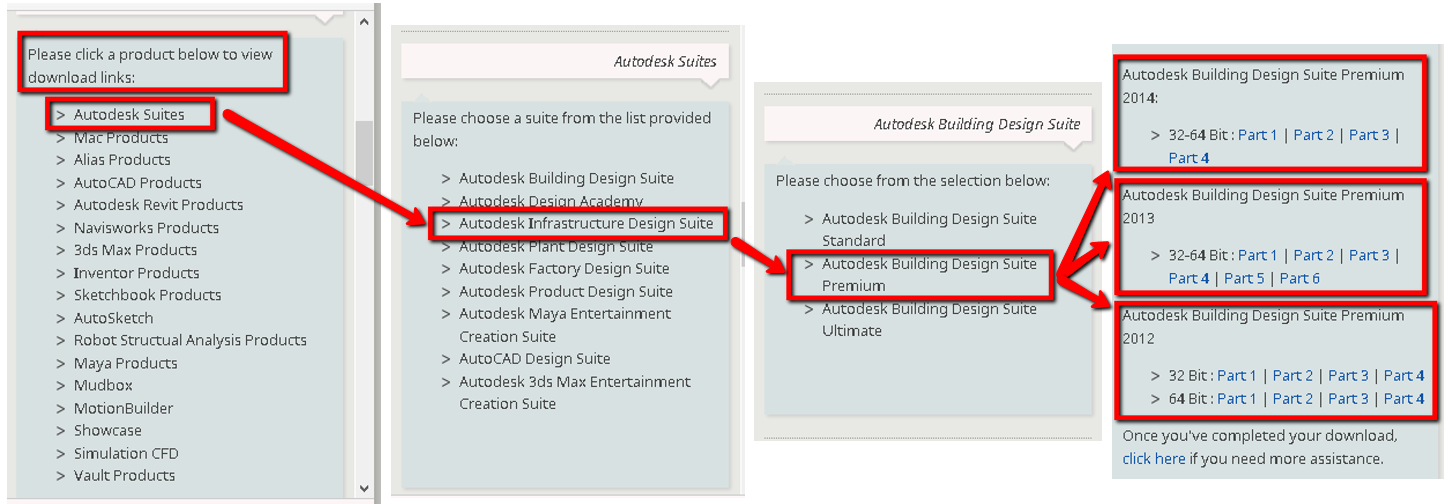Choose Autodesk Building Design Suite Ultimate
Viewport: 1453px width, 504px height.
(928, 319)
